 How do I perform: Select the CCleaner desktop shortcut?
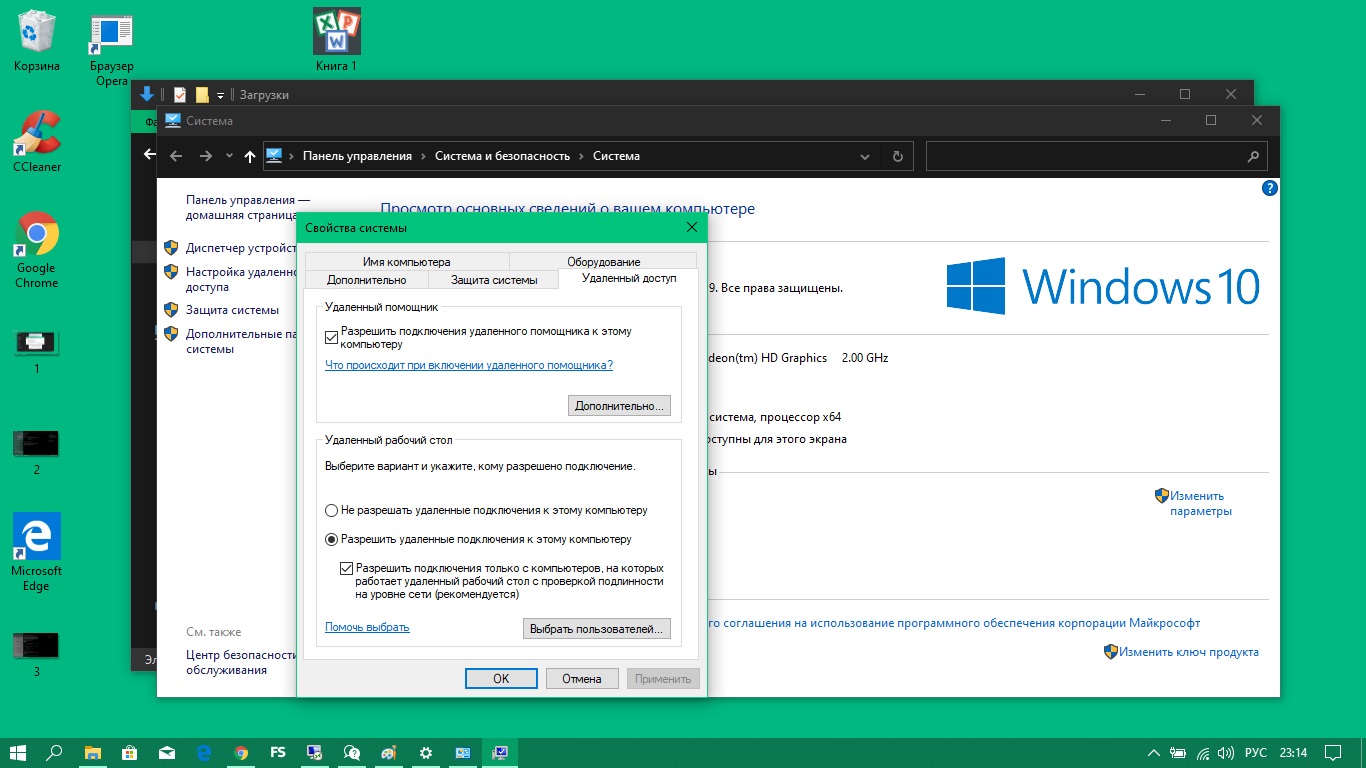point(37,141)
